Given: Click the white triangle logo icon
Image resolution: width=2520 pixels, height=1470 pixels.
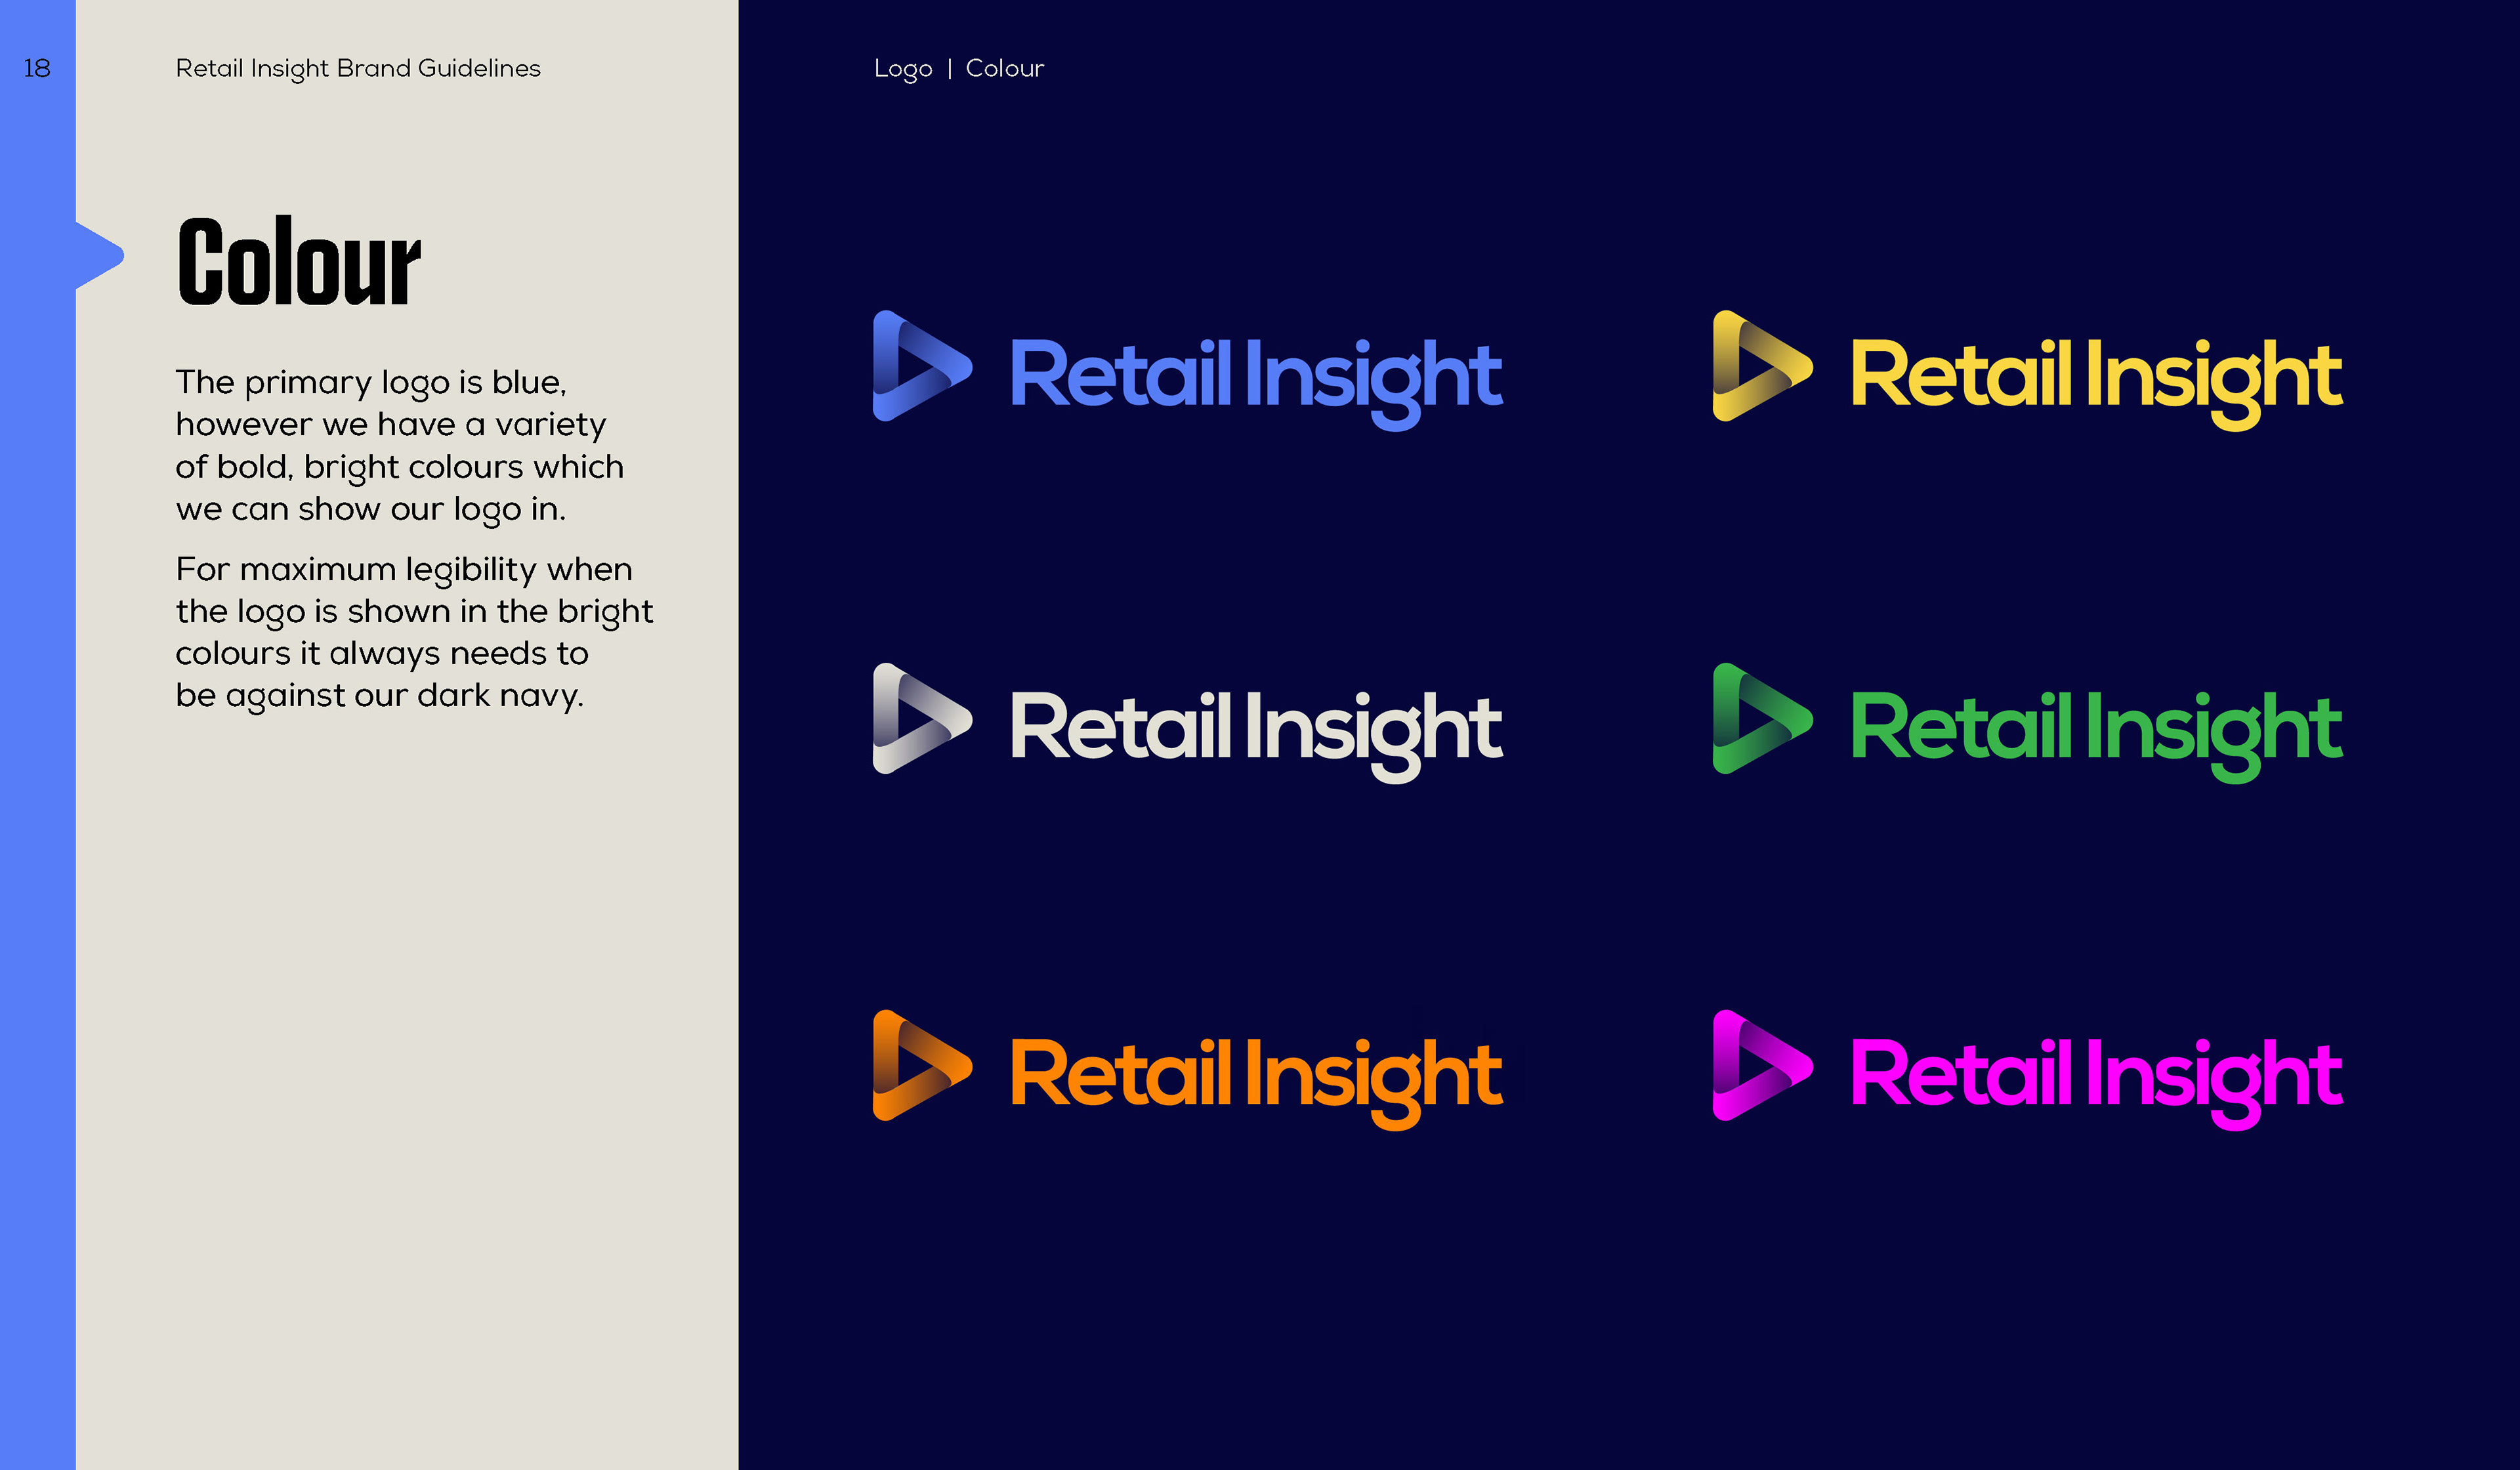Looking at the screenshot, I should [x=921, y=718].
